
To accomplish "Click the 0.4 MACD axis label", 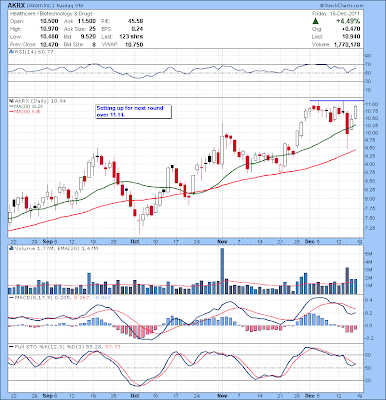I will pyautogui.click(x=369, y=300).
